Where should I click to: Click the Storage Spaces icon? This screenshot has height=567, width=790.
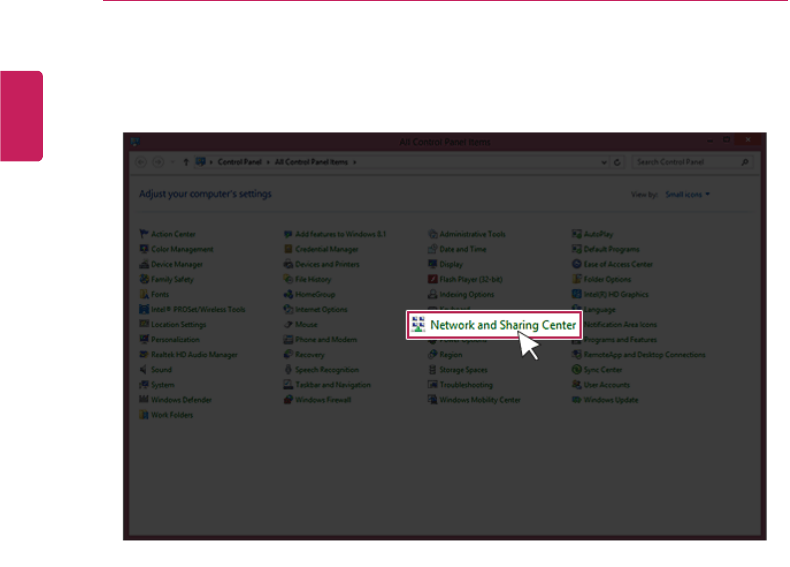[x=432, y=369]
